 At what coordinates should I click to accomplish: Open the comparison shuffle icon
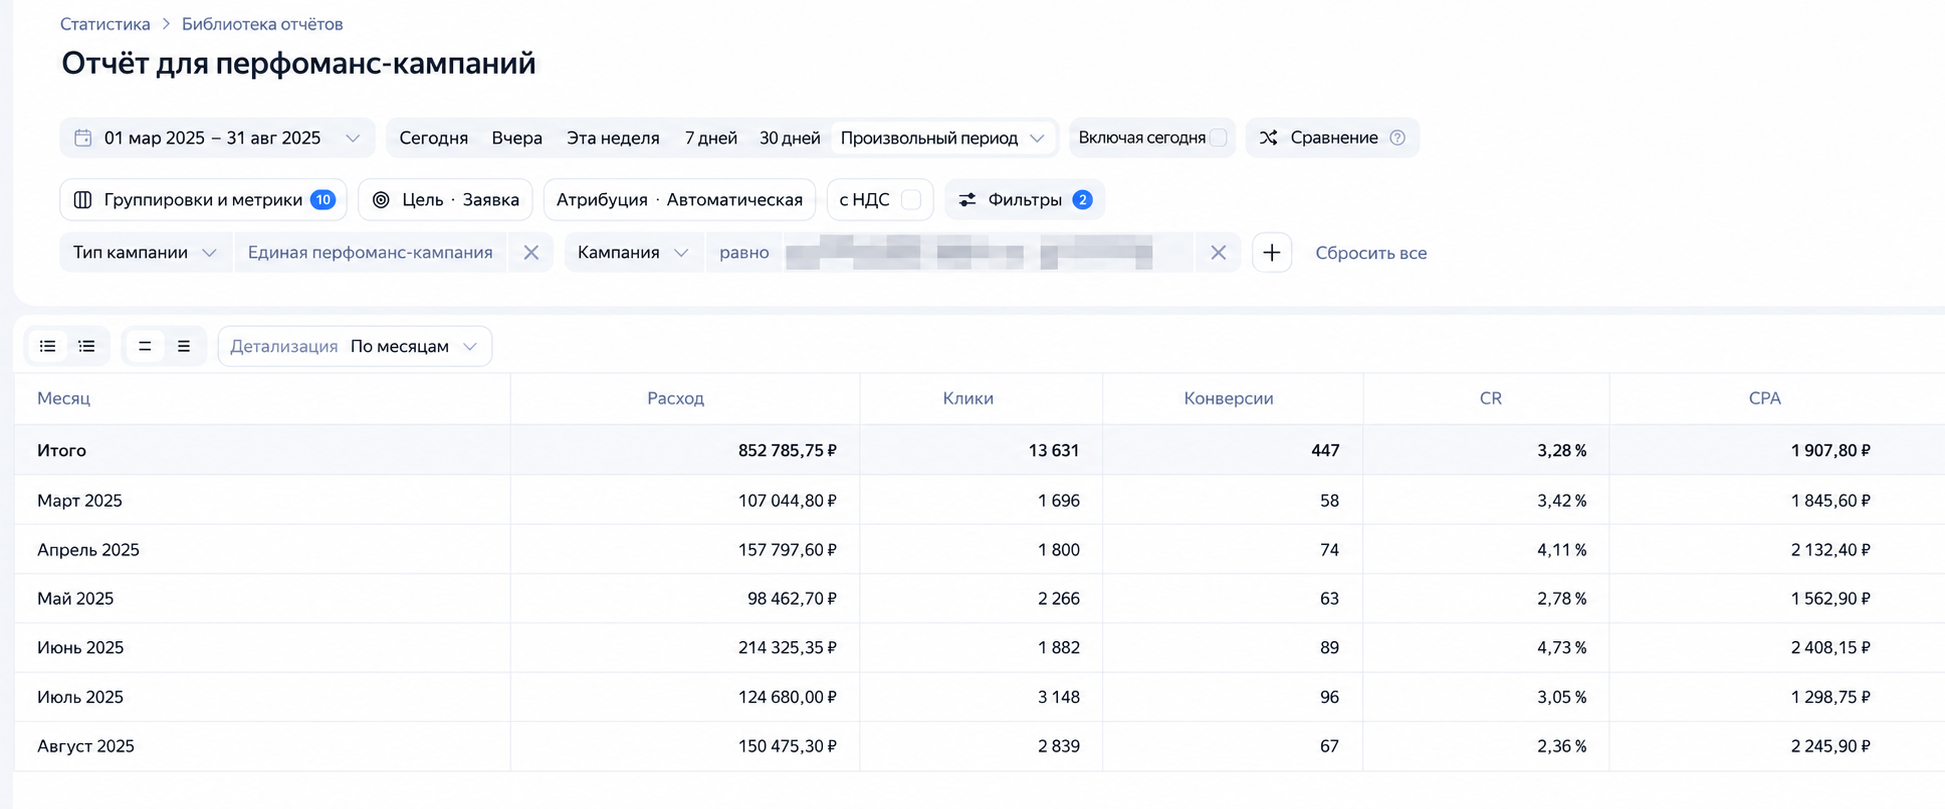1268,138
